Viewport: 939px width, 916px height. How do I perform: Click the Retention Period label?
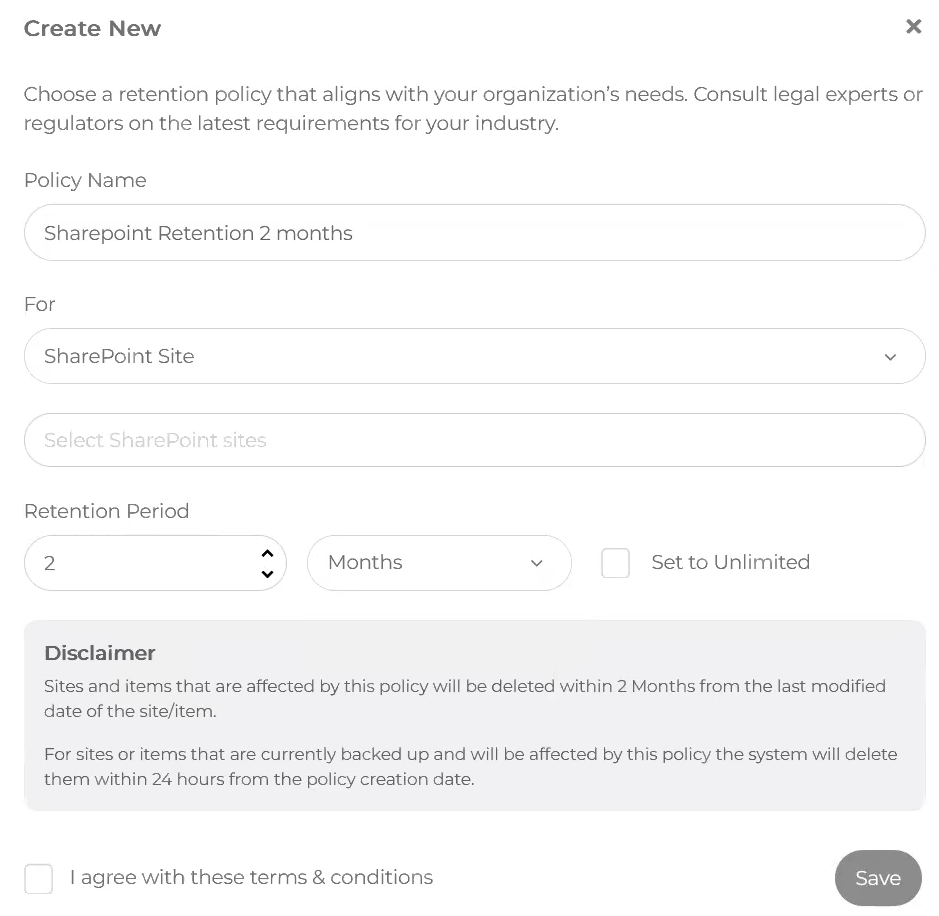point(106,511)
